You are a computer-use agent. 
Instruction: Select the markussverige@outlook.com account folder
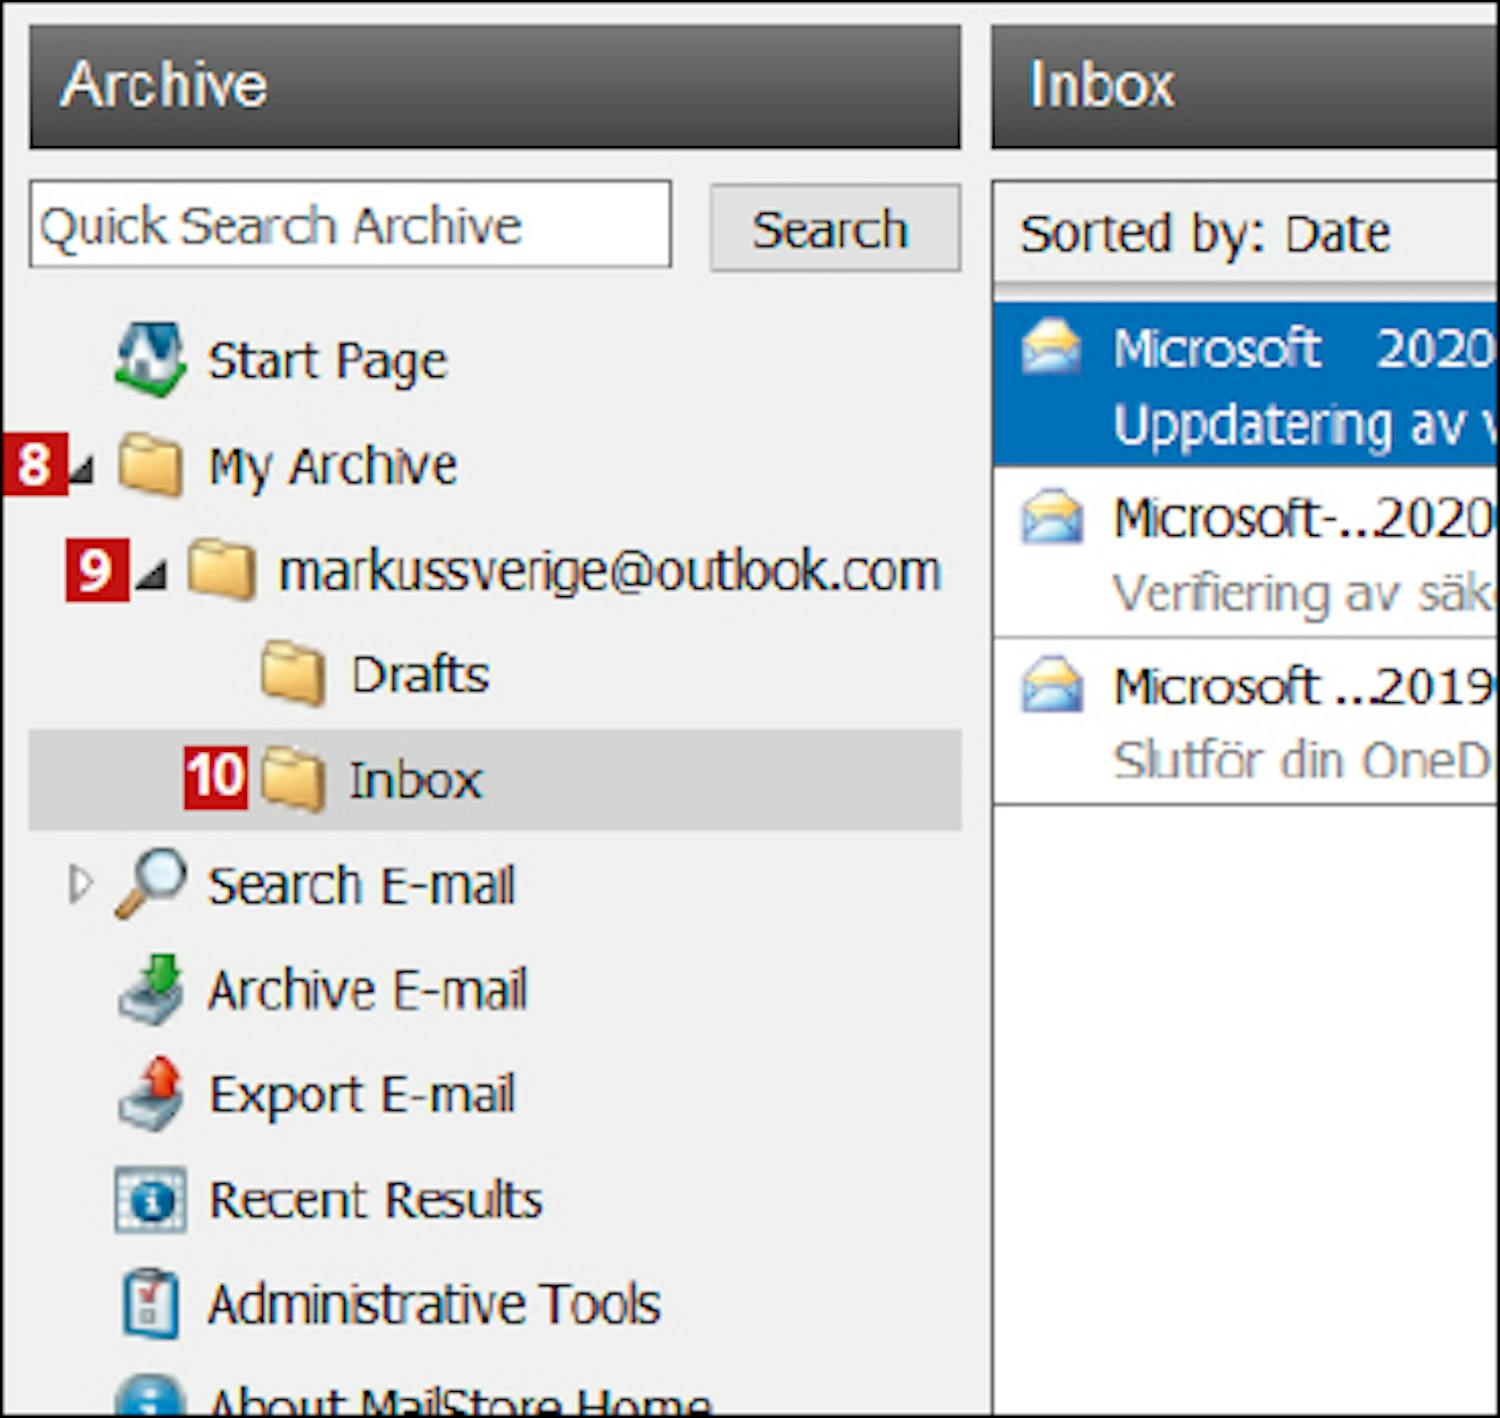[x=608, y=571]
